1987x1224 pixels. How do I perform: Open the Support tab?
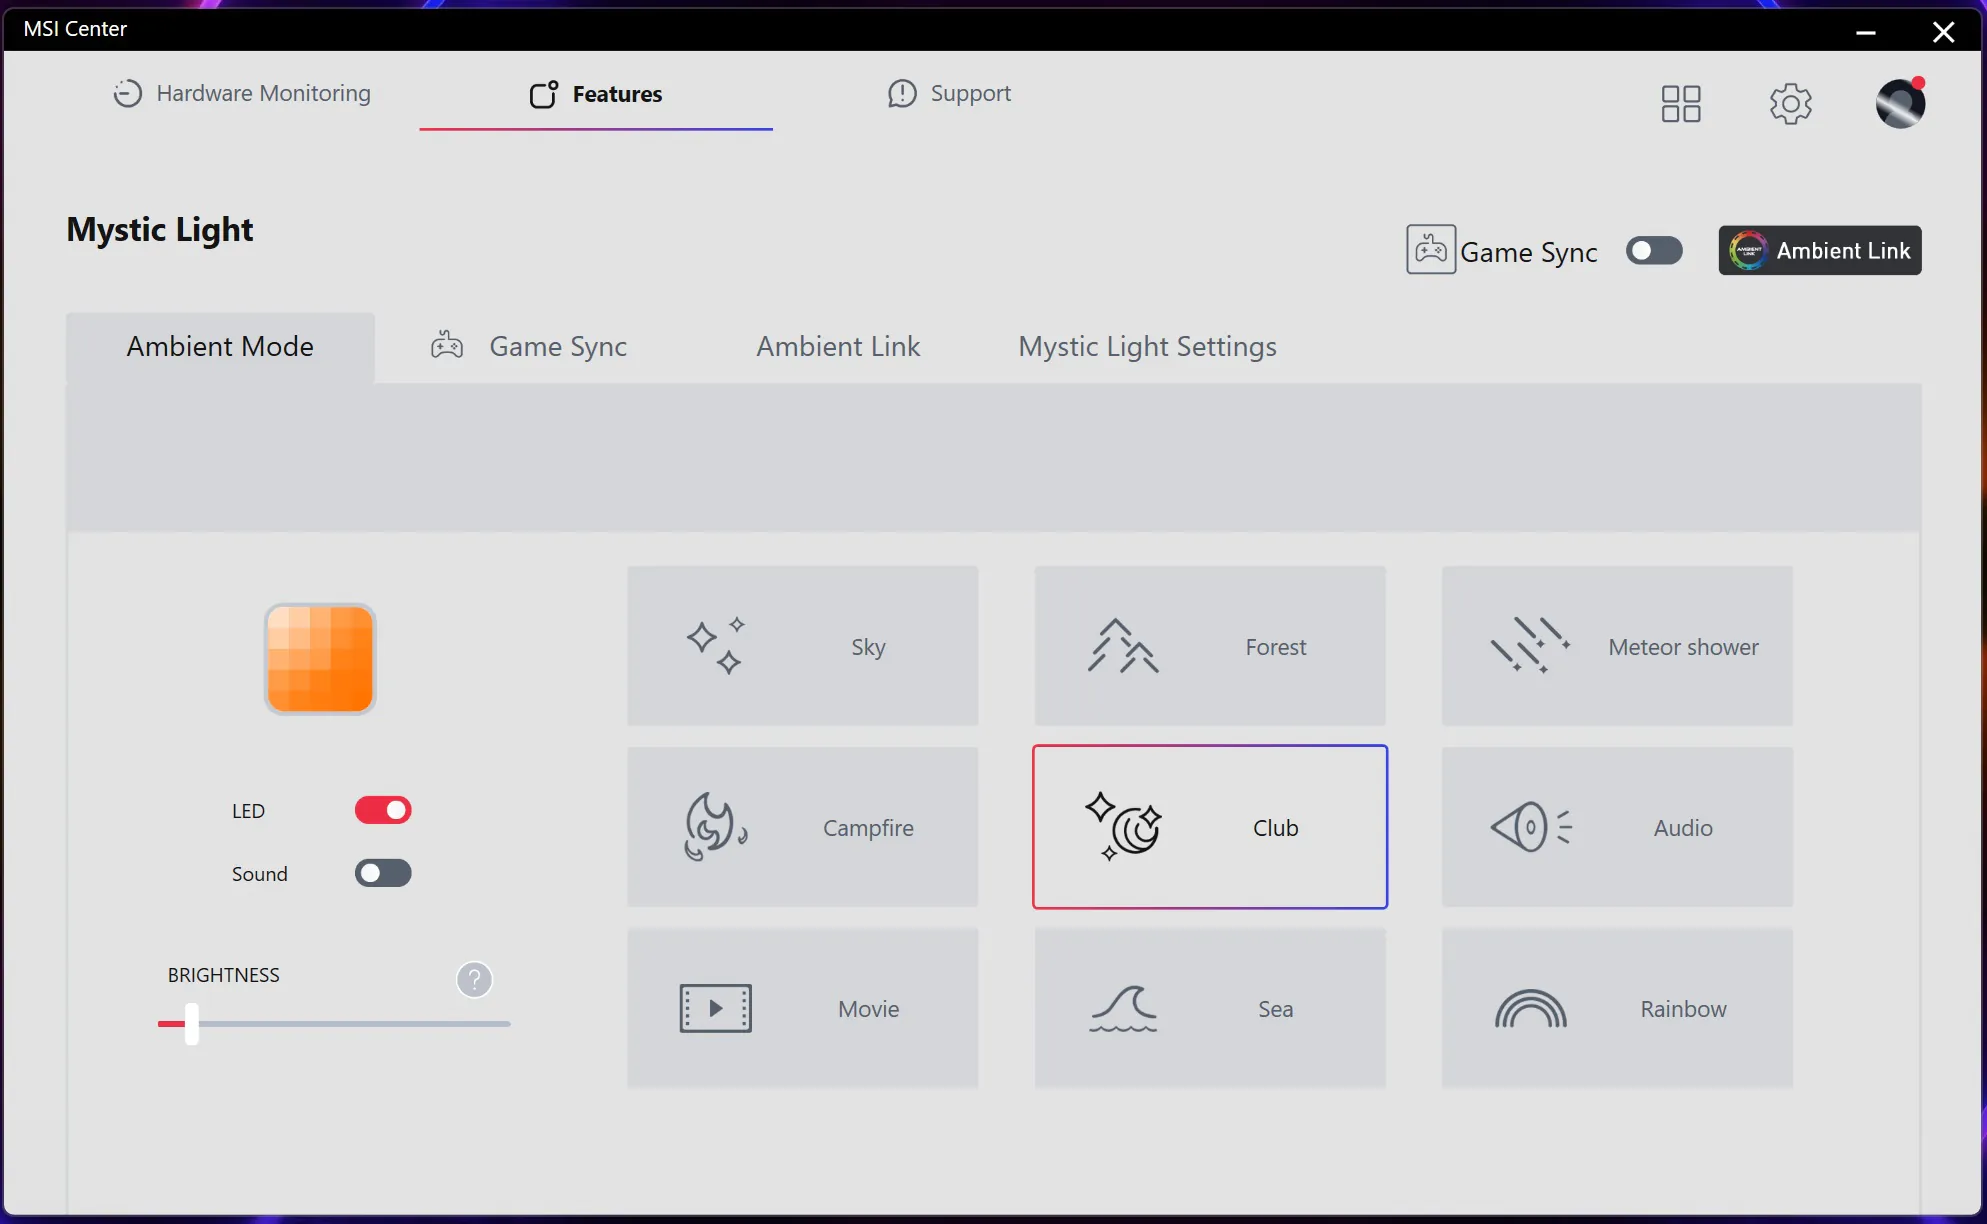(x=949, y=93)
